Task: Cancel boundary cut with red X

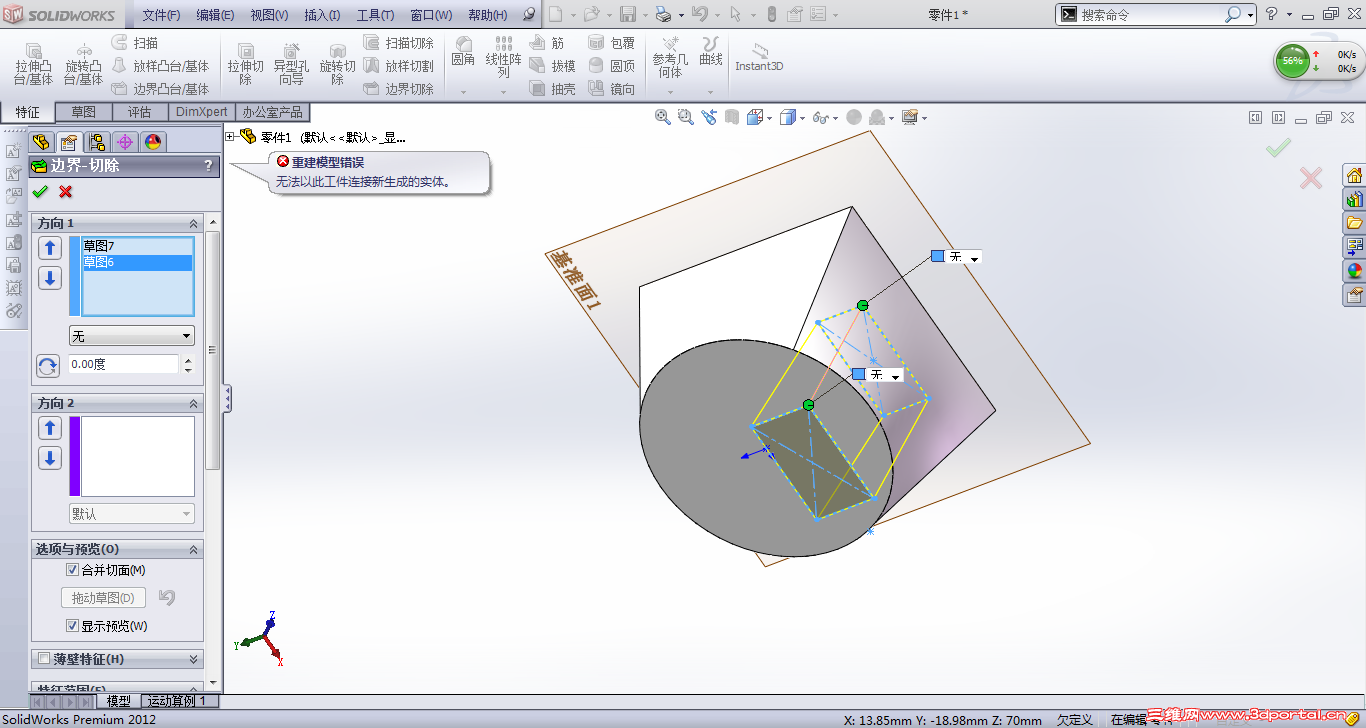Action: (66, 191)
